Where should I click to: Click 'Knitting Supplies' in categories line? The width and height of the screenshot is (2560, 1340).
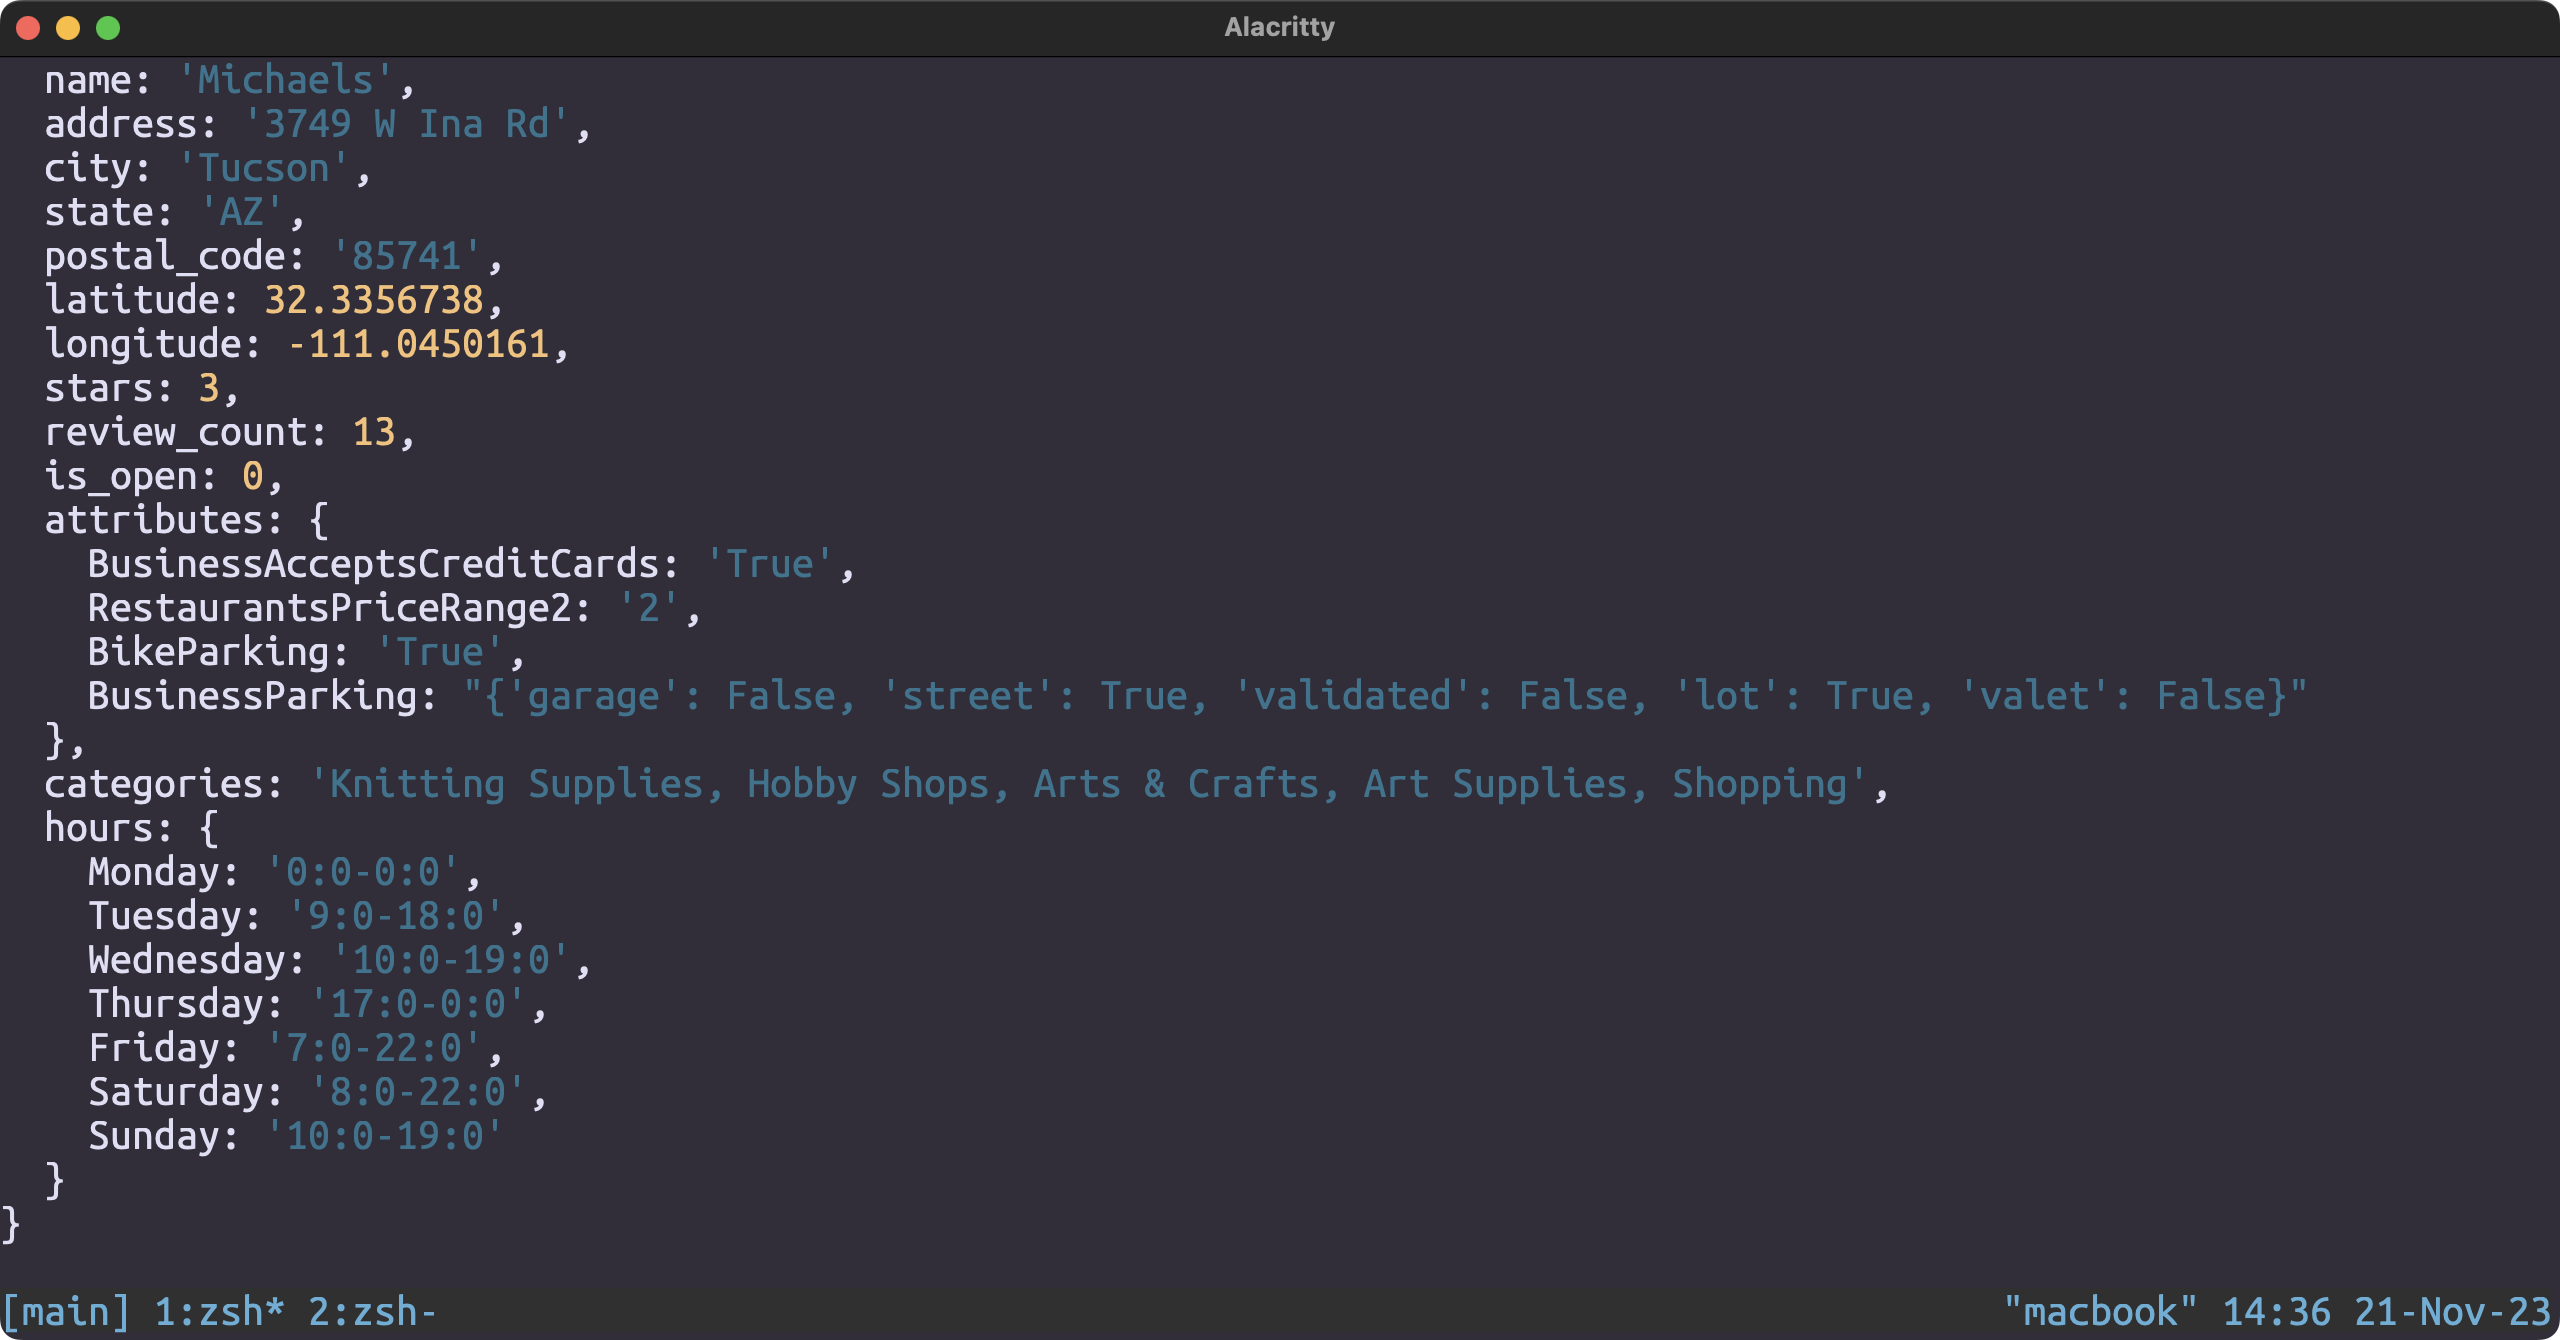pyautogui.click(x=515, y=784)
